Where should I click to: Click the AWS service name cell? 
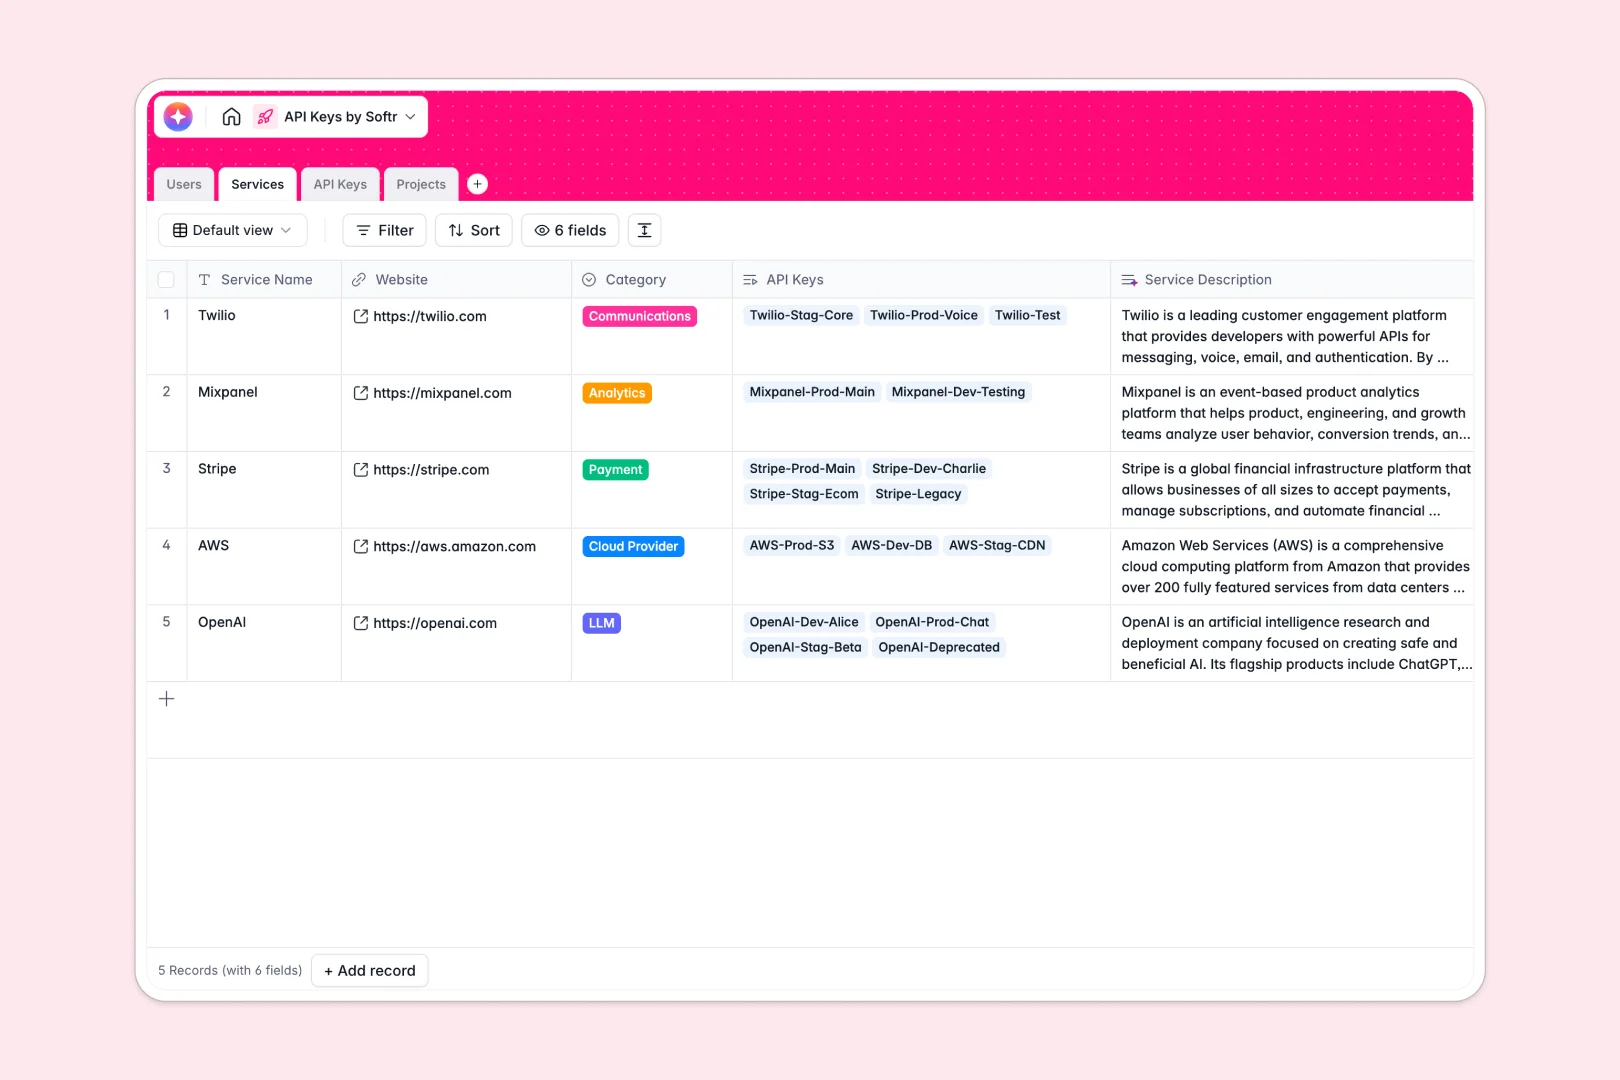point(264,566)
